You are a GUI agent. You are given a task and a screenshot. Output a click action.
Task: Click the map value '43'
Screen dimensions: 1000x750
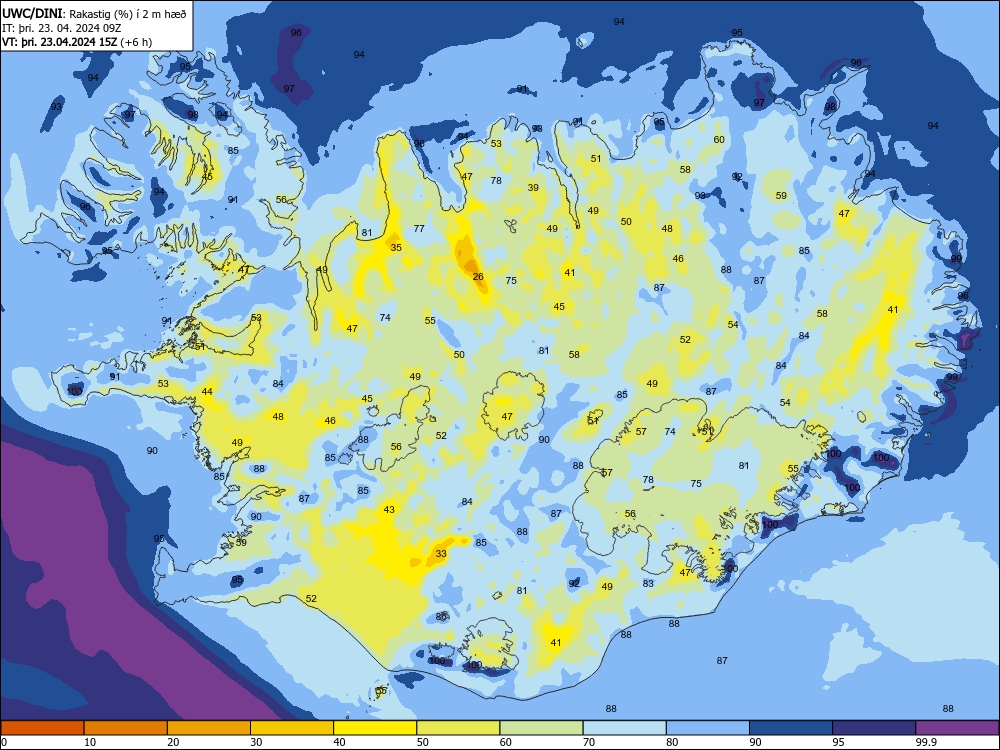(389, 510)
